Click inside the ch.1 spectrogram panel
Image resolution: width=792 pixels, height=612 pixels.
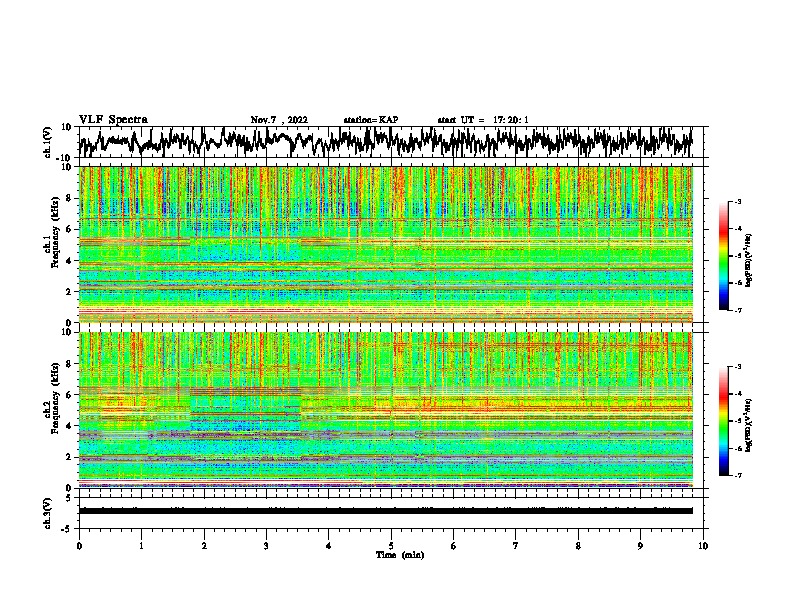(386, 244)
